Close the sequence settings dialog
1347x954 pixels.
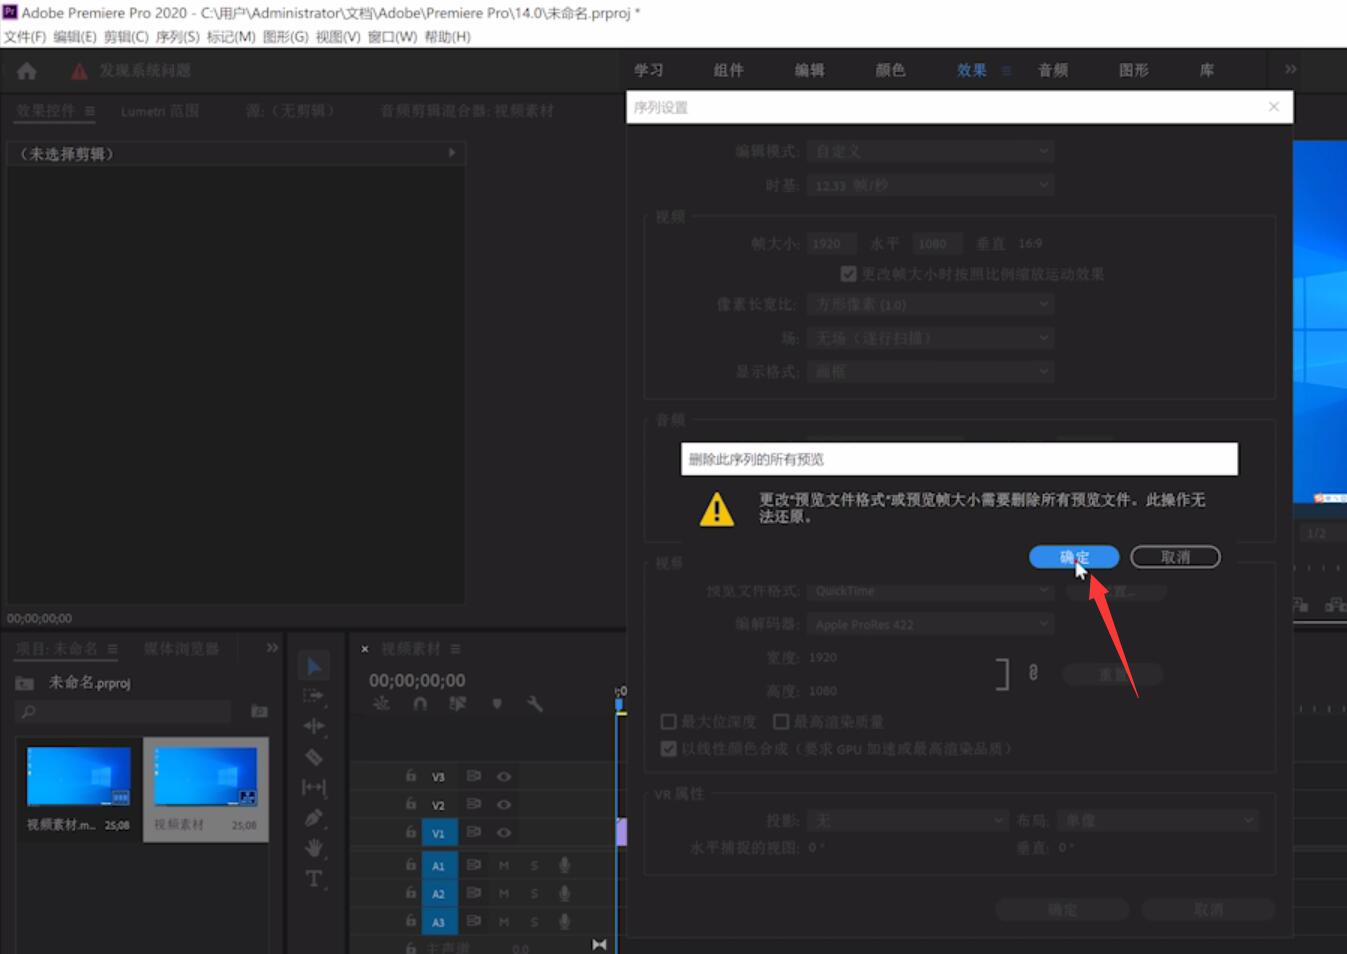[x=1273, y=107]
